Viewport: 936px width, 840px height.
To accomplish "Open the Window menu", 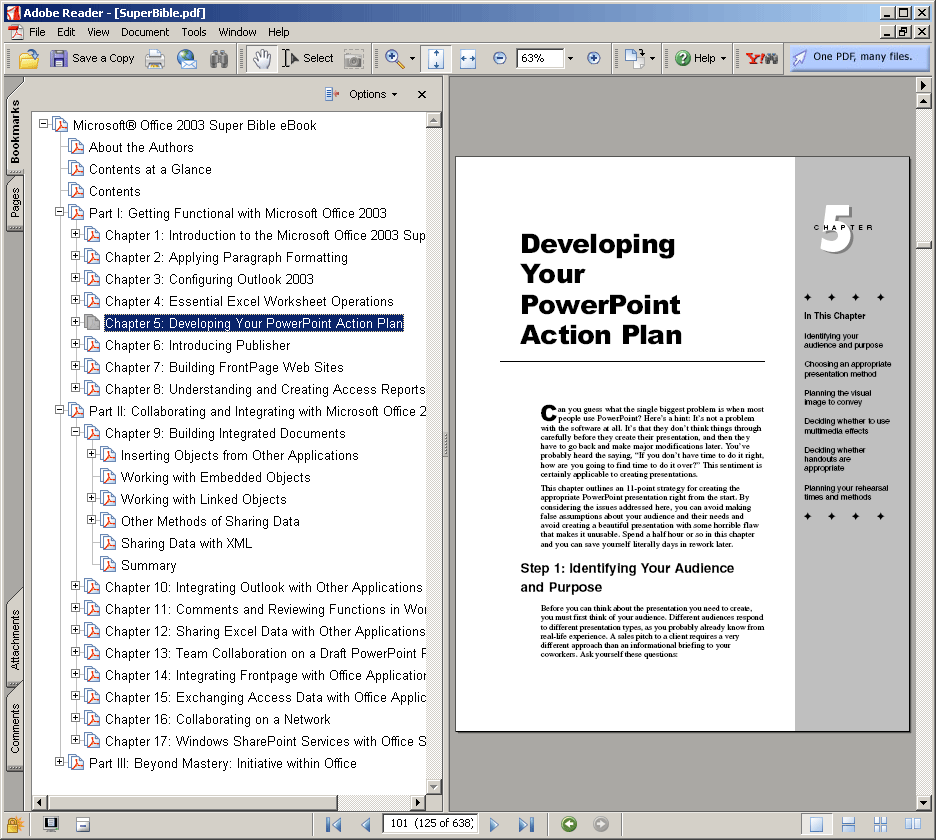I will click(237, 32).
